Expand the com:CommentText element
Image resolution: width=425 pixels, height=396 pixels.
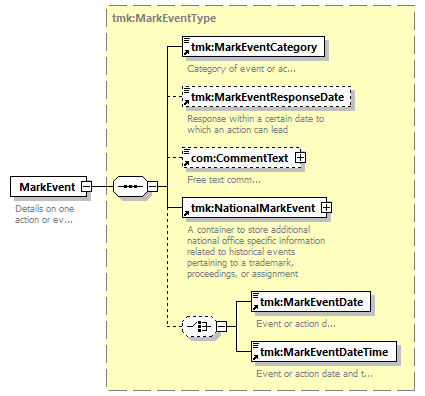coord(300,157)
